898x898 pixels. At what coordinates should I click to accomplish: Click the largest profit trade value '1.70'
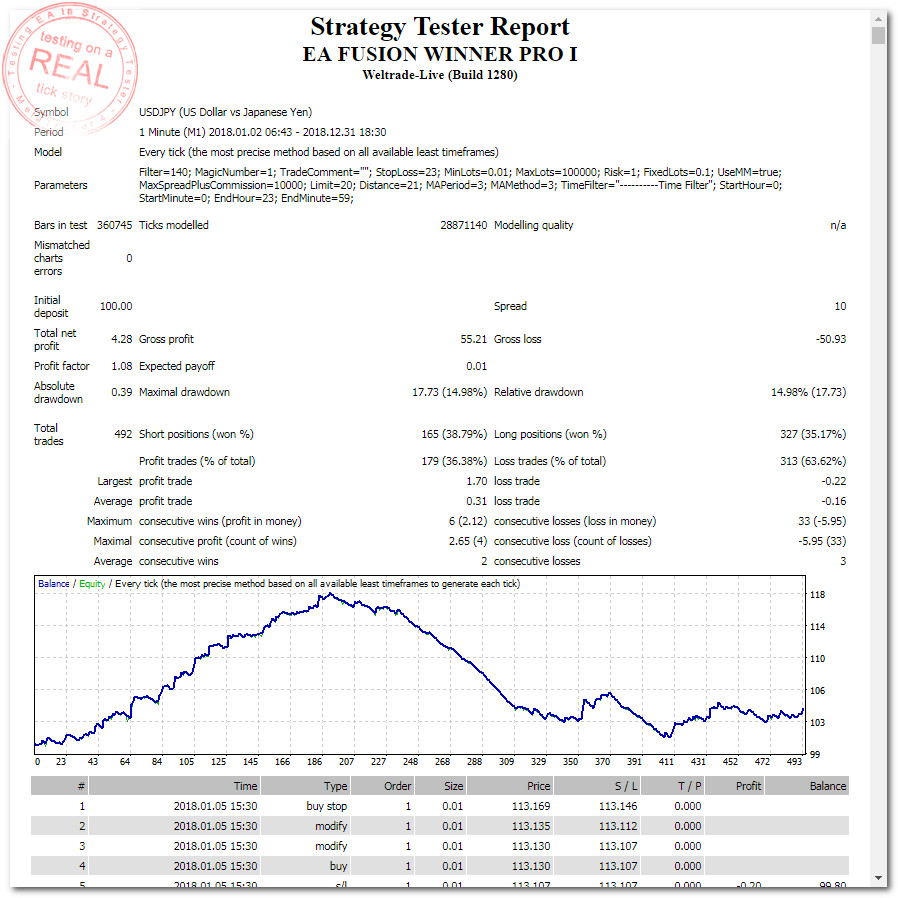[476, 481]
